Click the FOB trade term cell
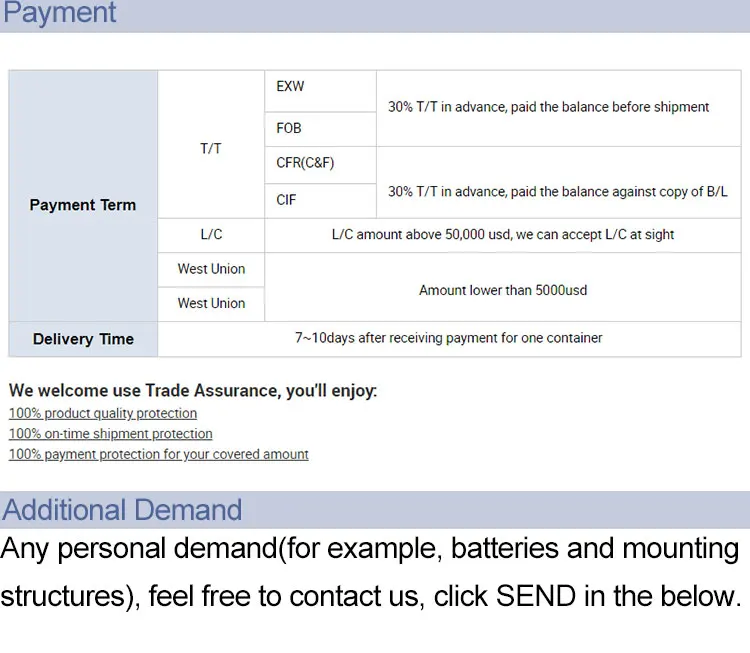Viewport: 750px width, 653px height. (289, 128)
